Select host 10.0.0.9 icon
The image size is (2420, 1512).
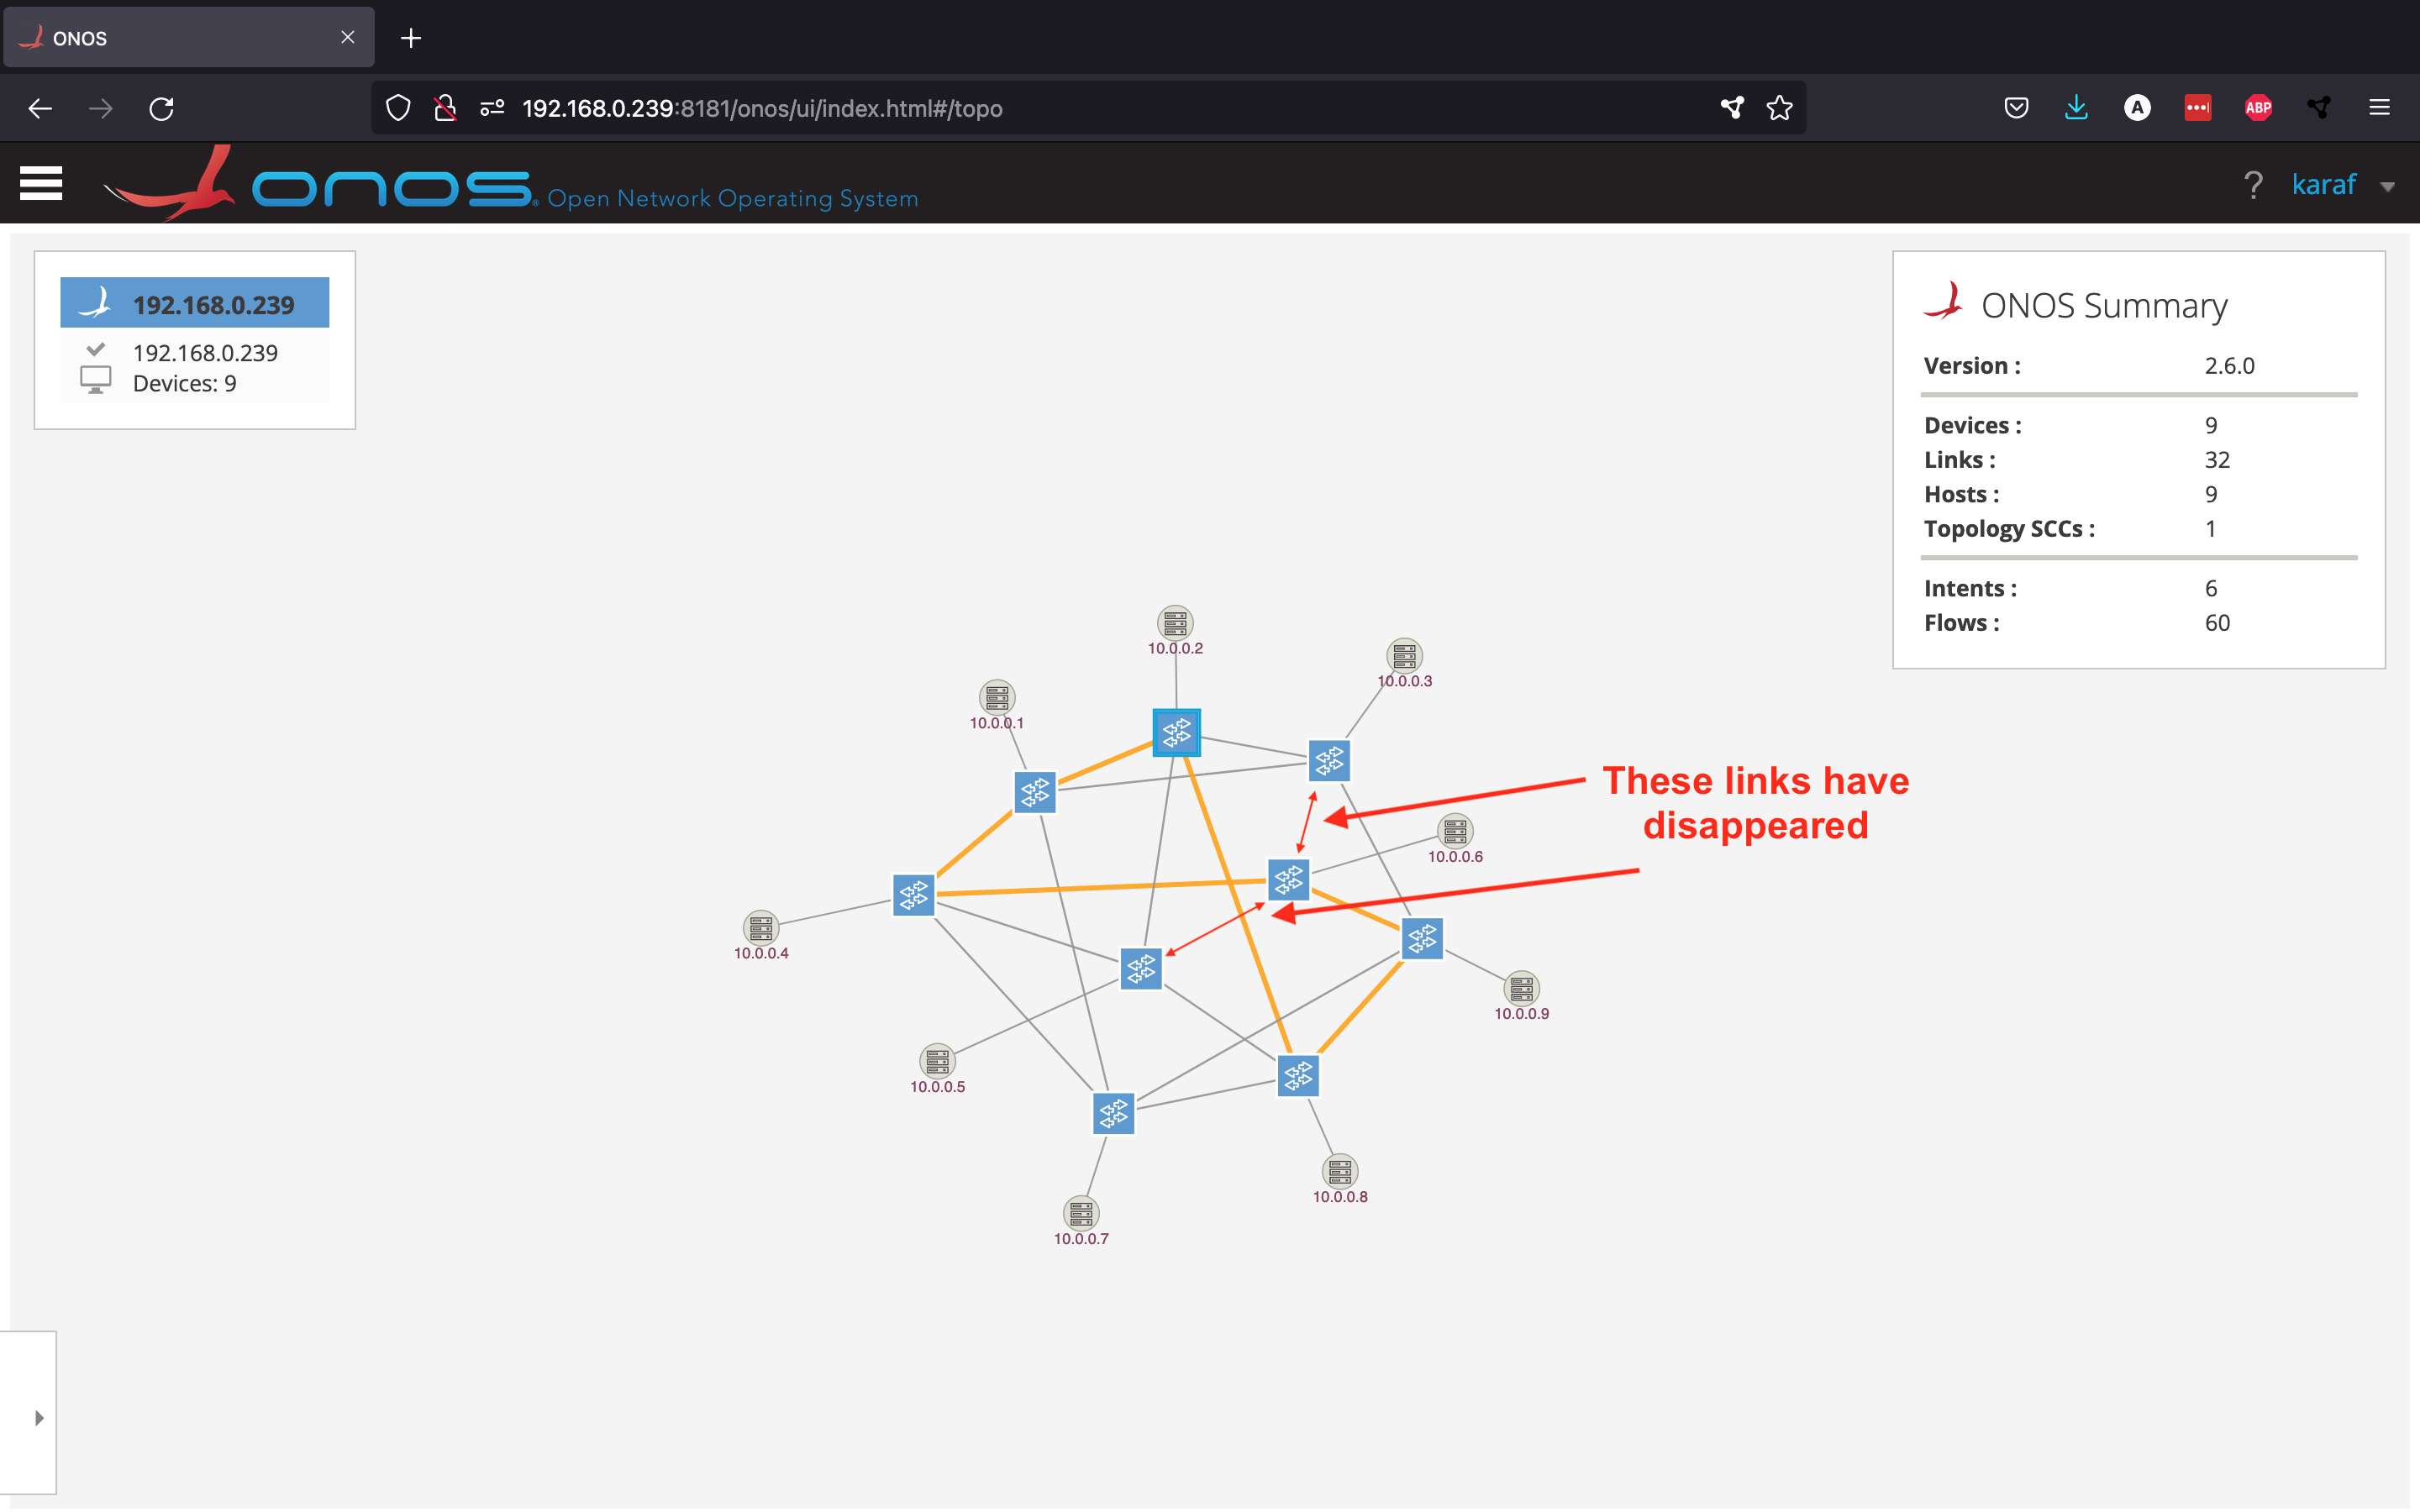[1521, 988]
